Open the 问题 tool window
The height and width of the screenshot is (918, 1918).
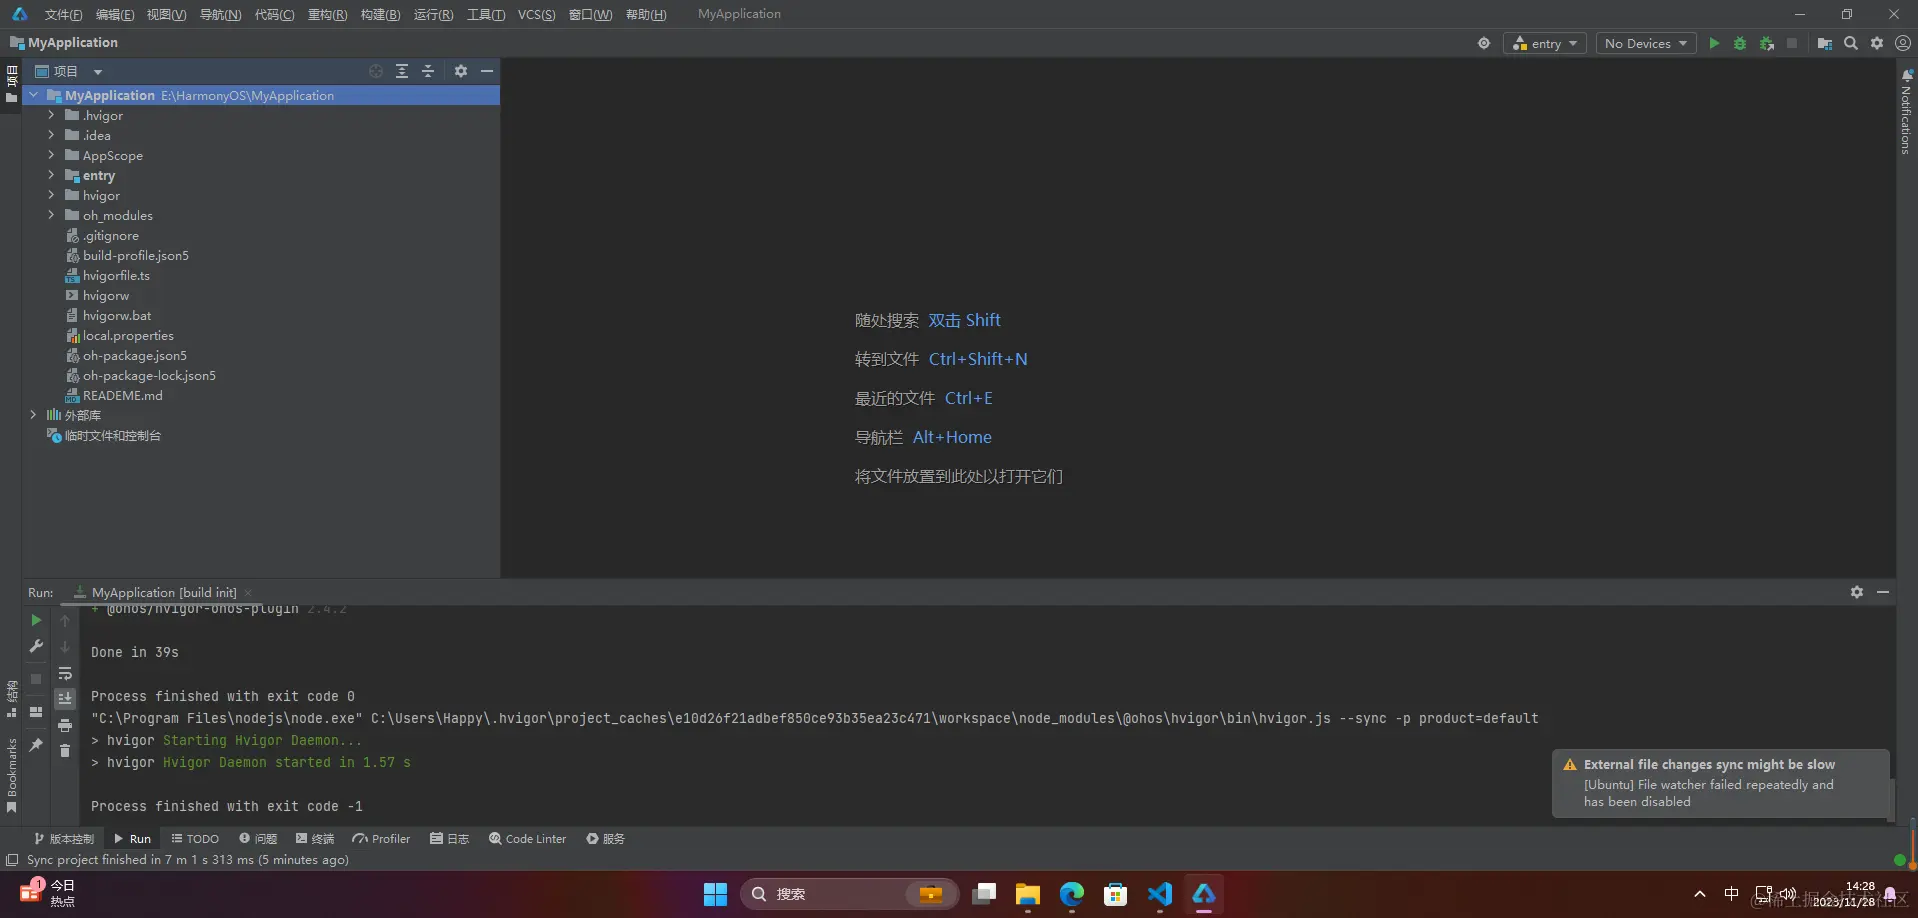pyautogui.click(x=258, y=839)
